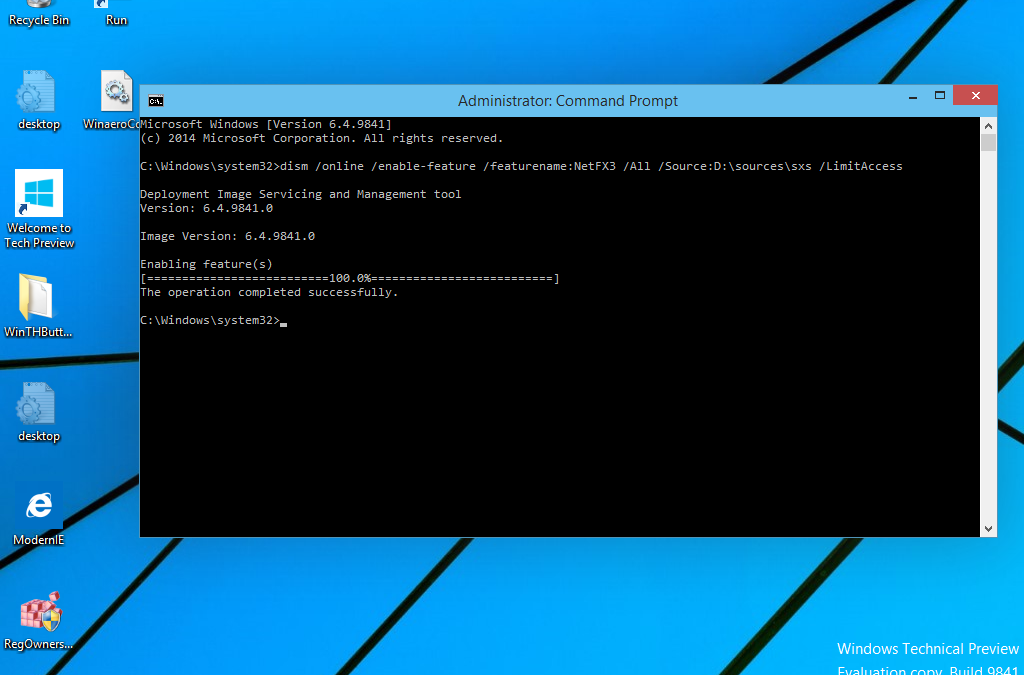Click the Administrator: Command Prompt title bar
Screen dimensions: 1024x675
coord(567,100)
